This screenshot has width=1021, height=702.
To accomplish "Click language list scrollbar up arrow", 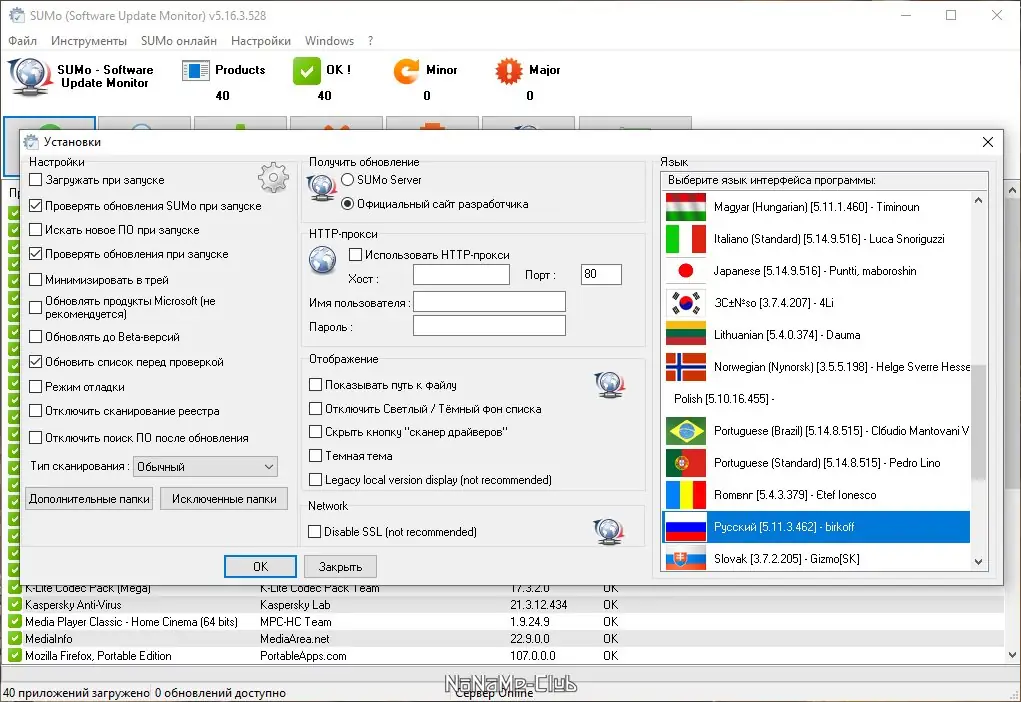I will tap(978, 201).
